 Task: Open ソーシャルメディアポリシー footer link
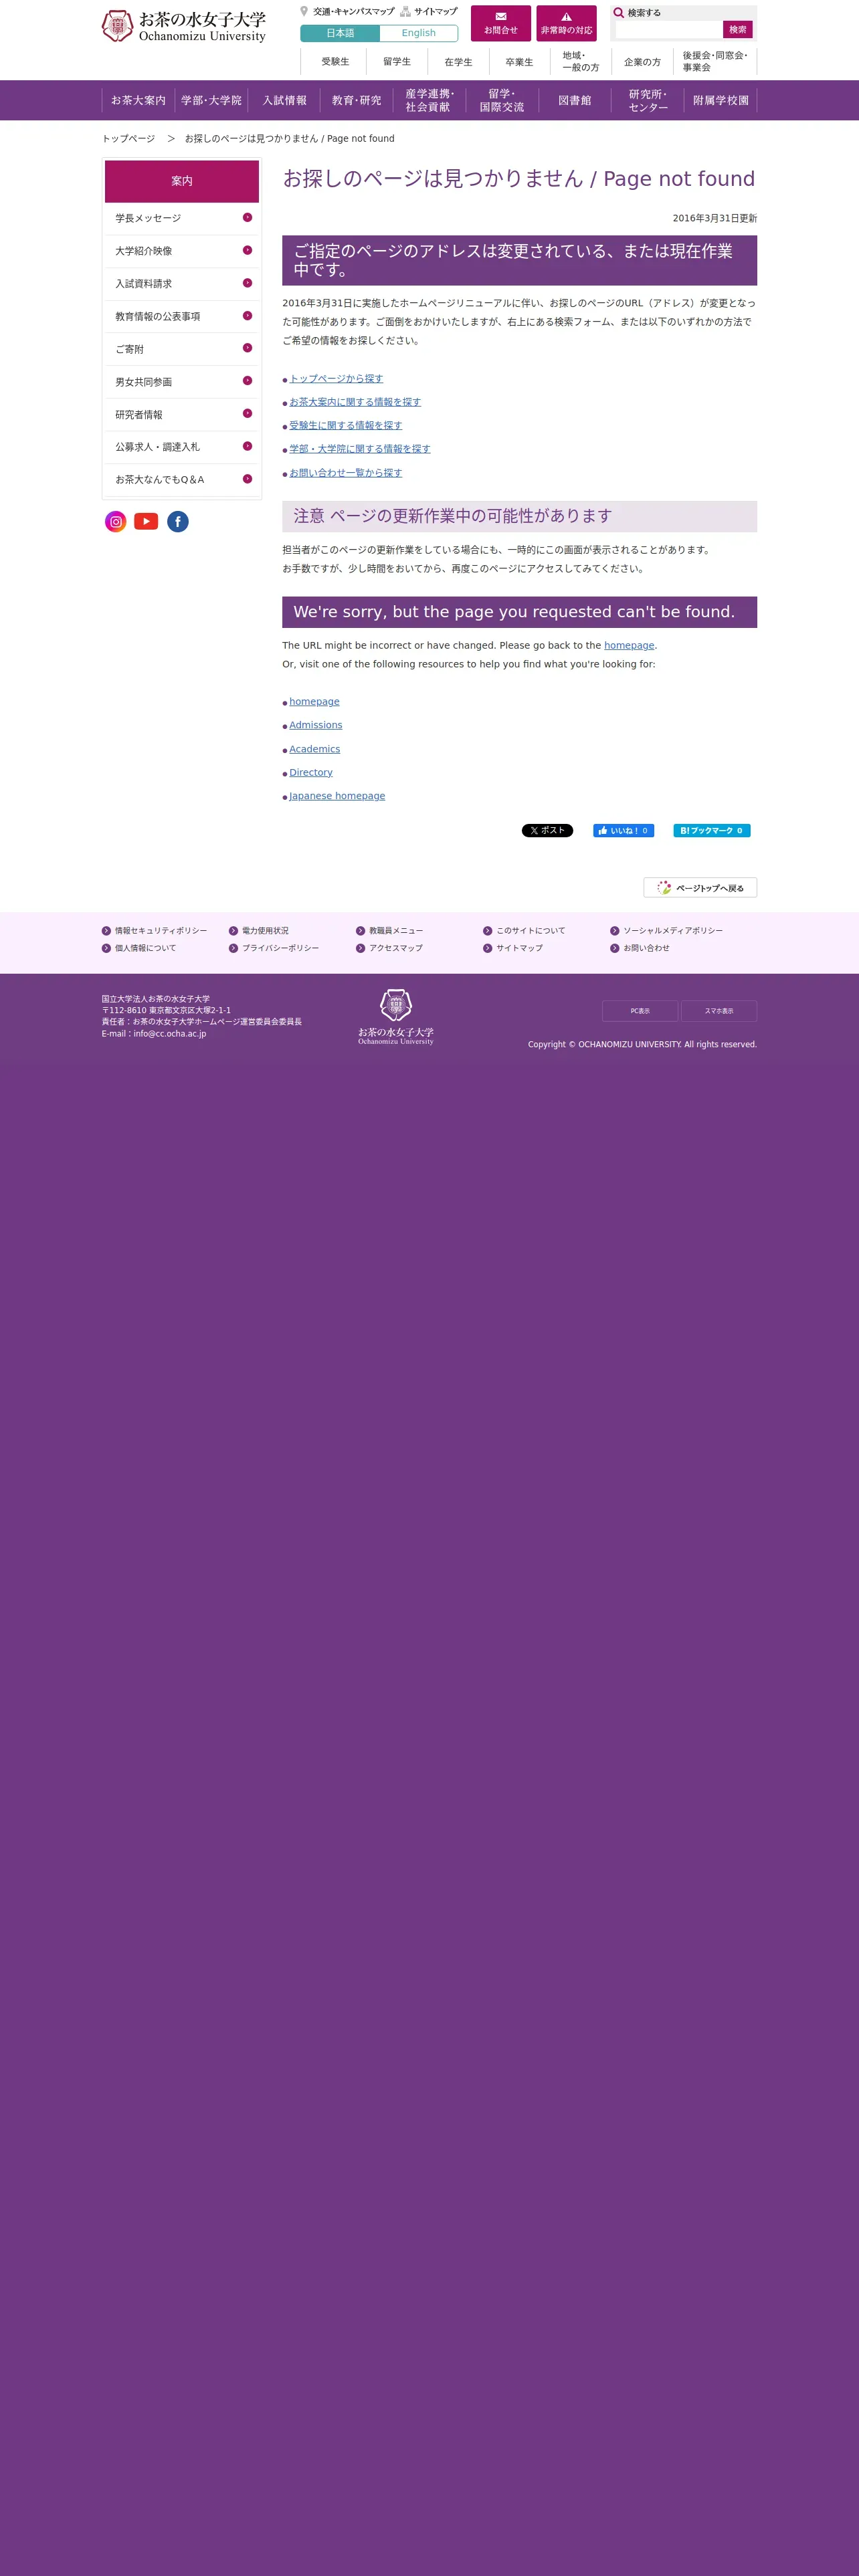click(673, 931)
